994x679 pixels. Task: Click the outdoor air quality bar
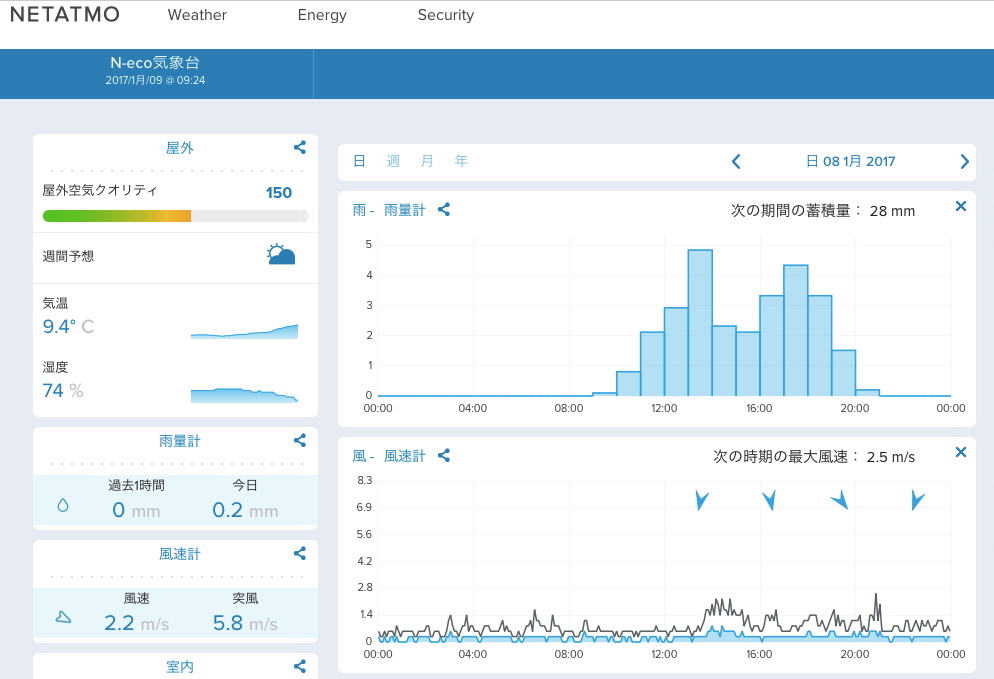[176, 216]
